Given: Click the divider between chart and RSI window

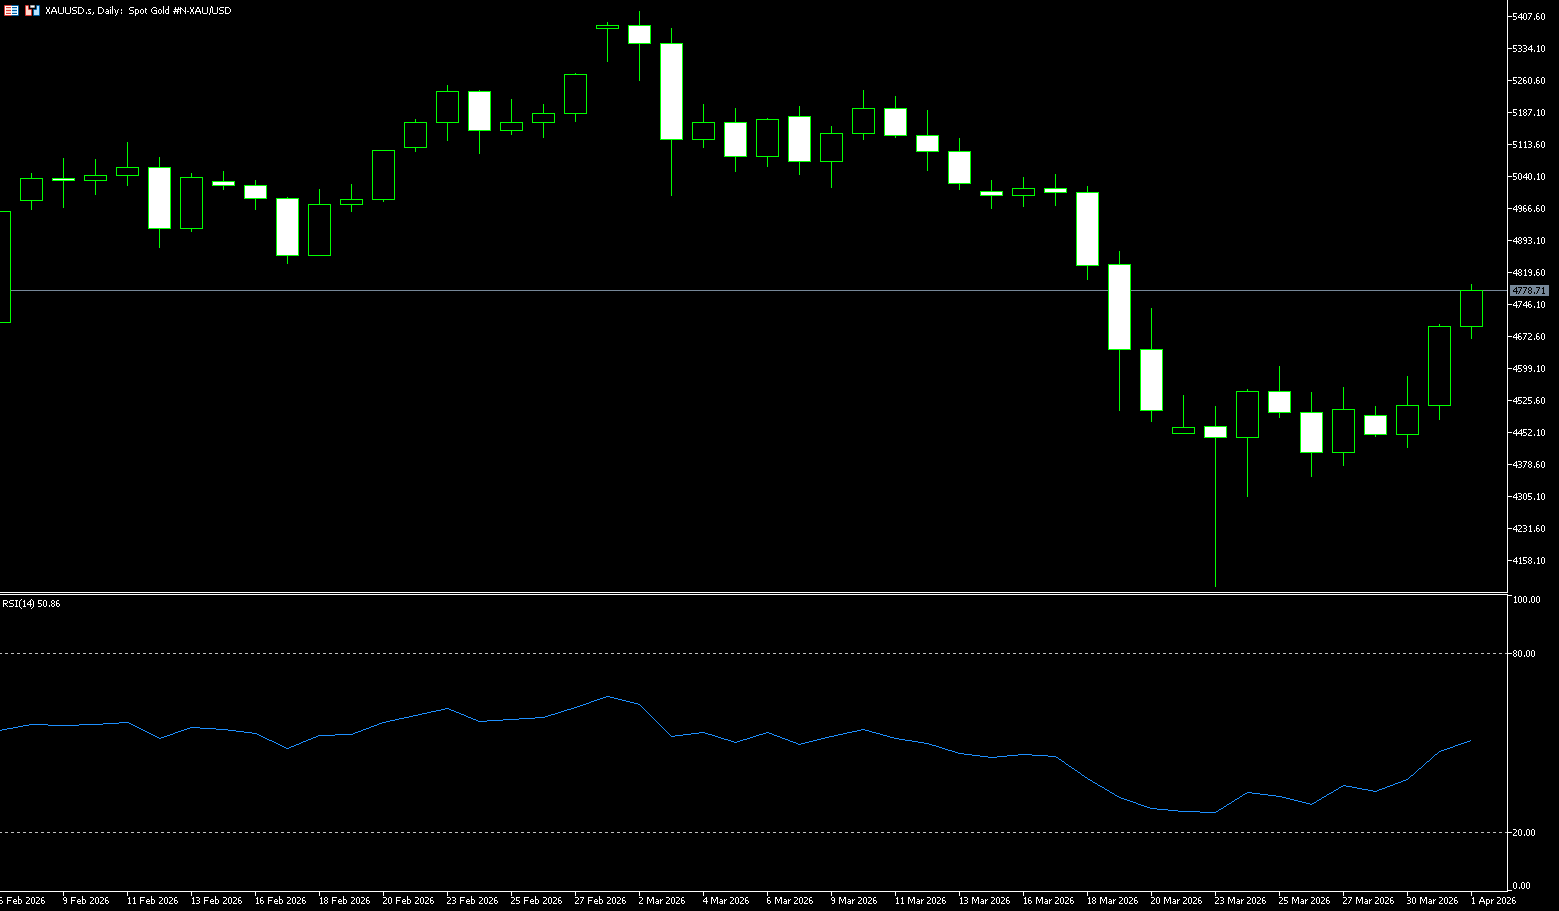Looking at the screenshot, I should click(750, 594).
